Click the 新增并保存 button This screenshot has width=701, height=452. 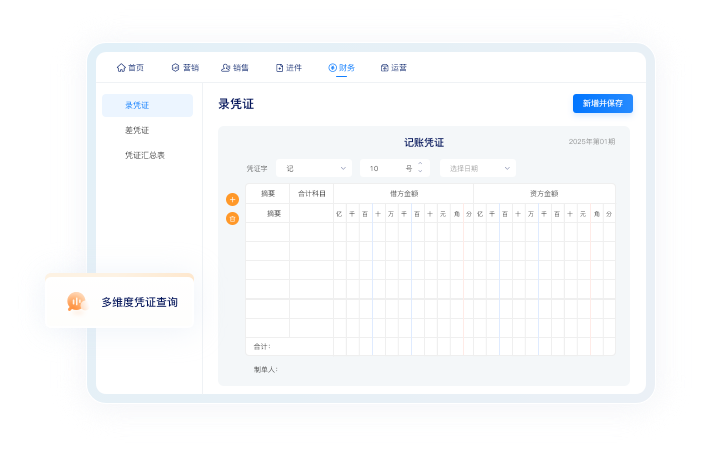pos(602,103)
